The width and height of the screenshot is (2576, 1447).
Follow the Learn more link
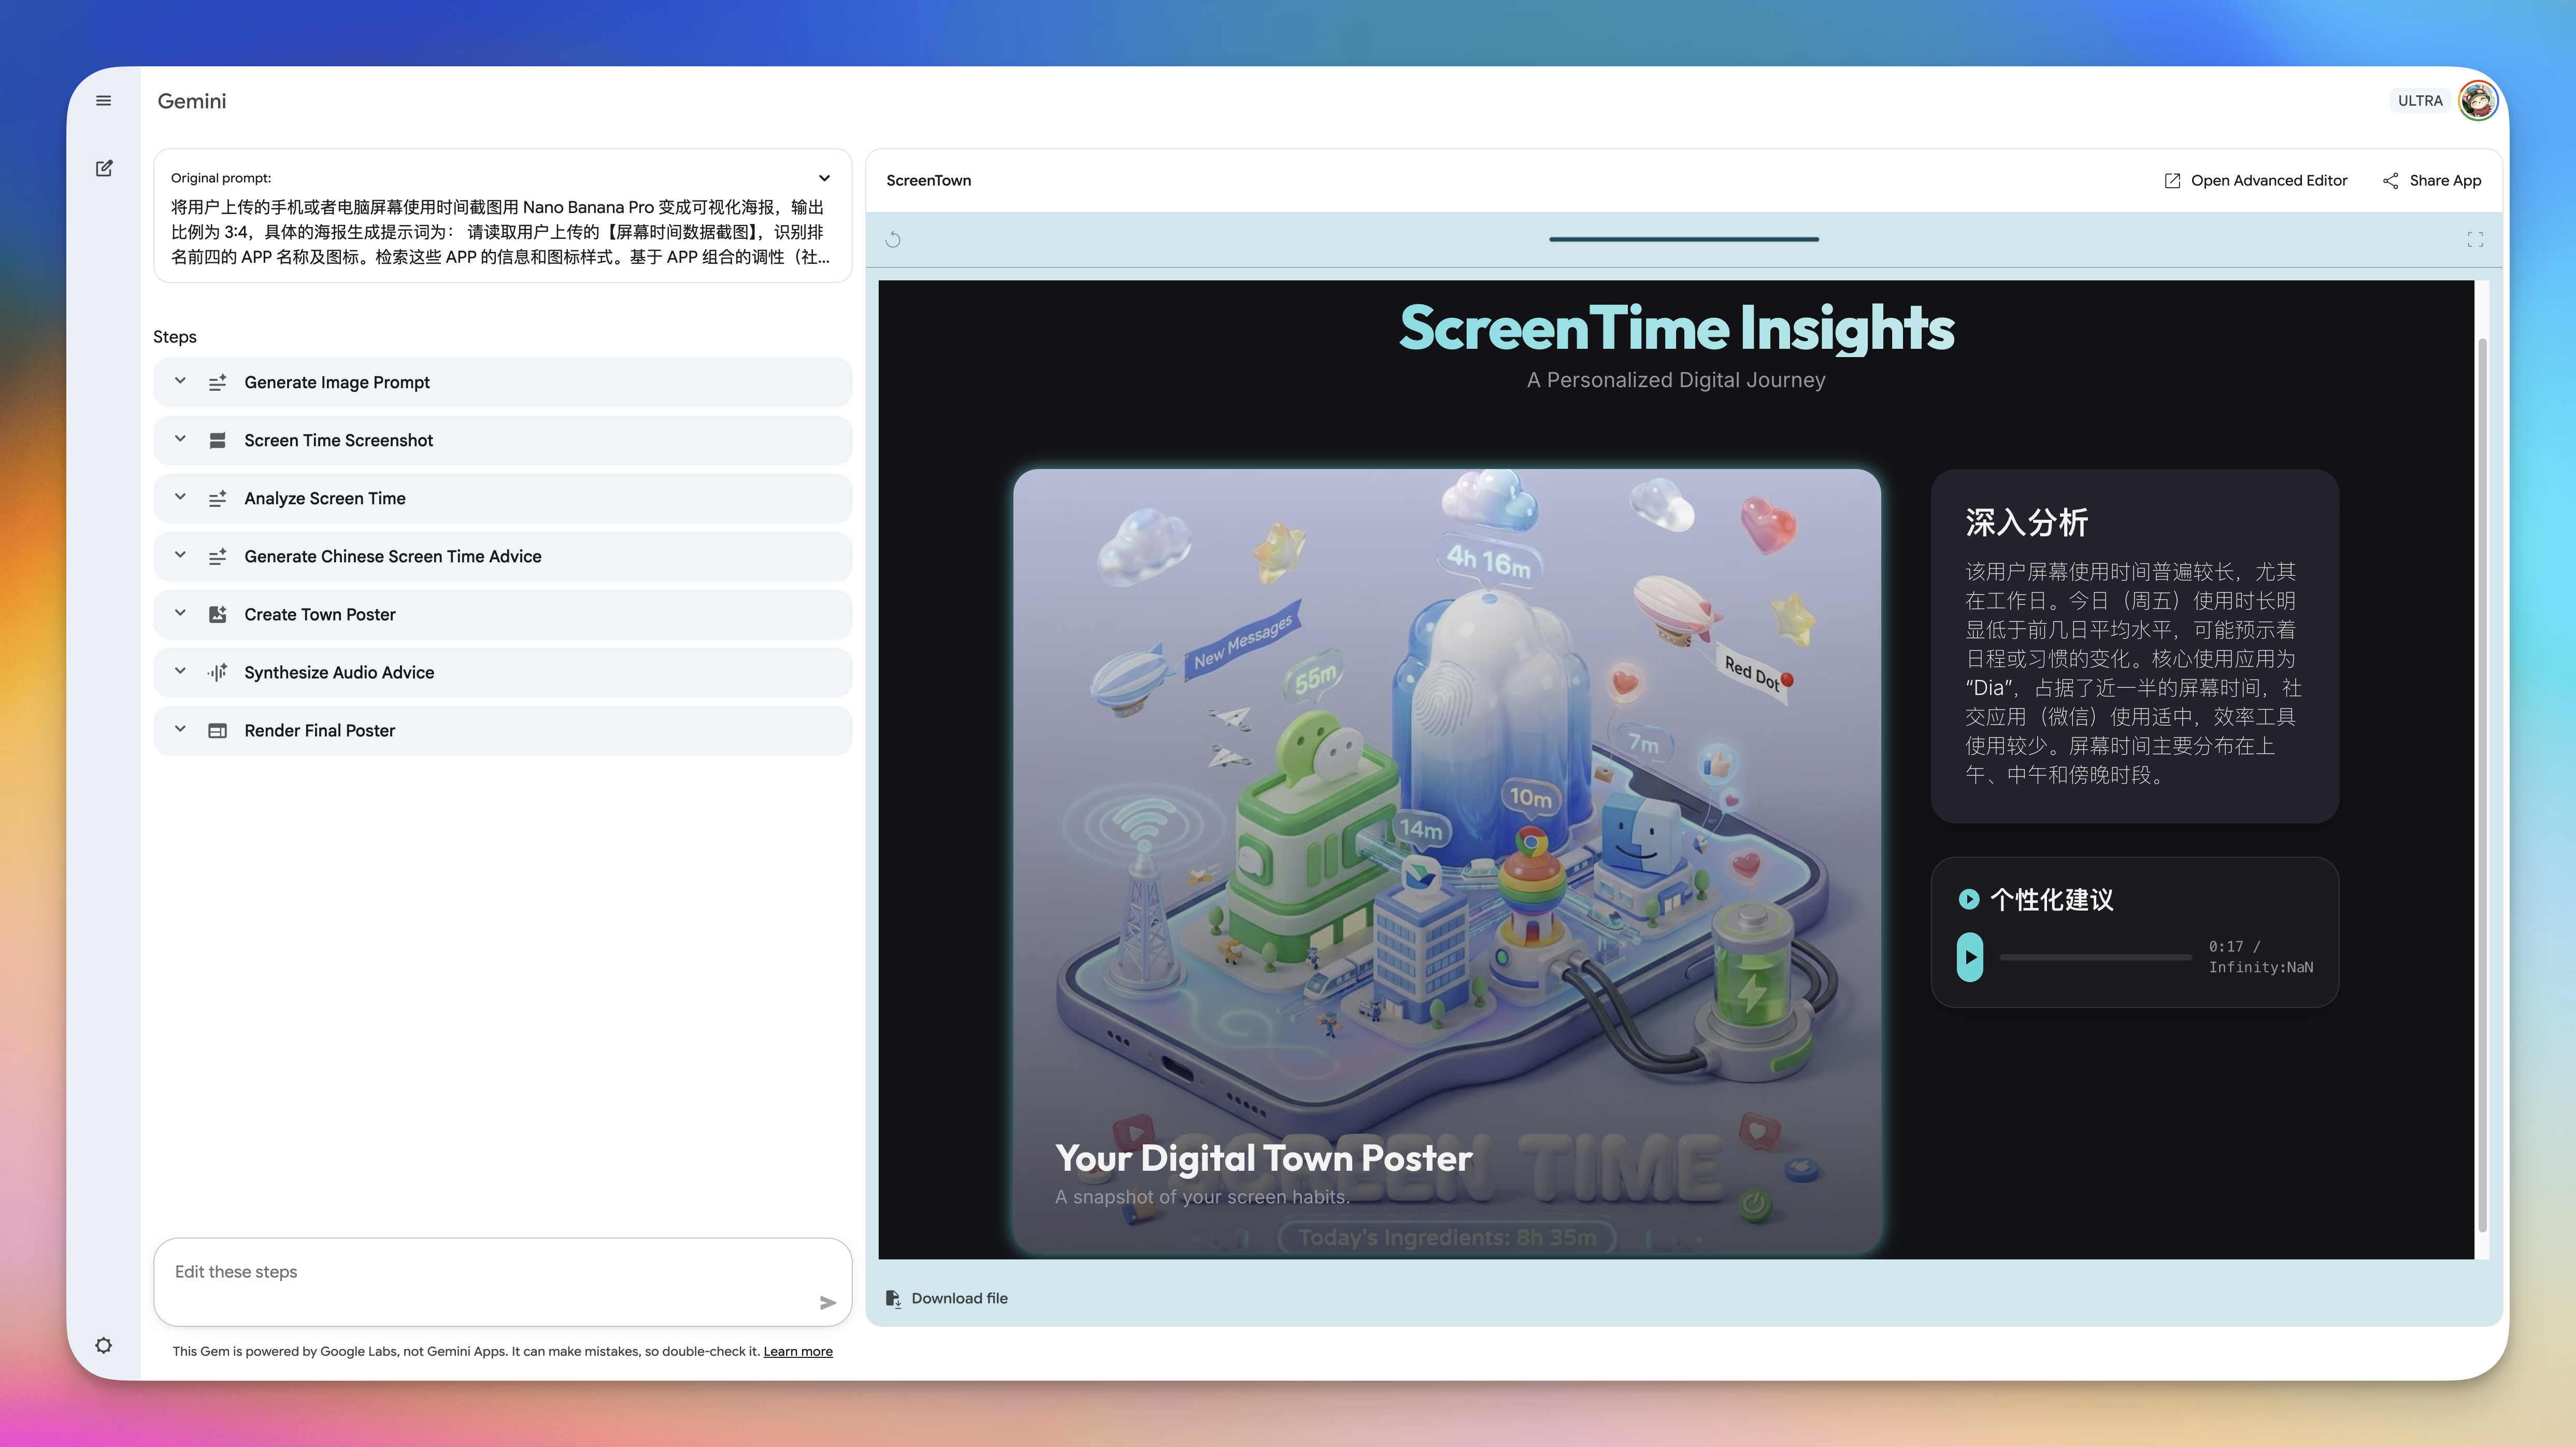pyautogui.click(x=797, y=1351)
